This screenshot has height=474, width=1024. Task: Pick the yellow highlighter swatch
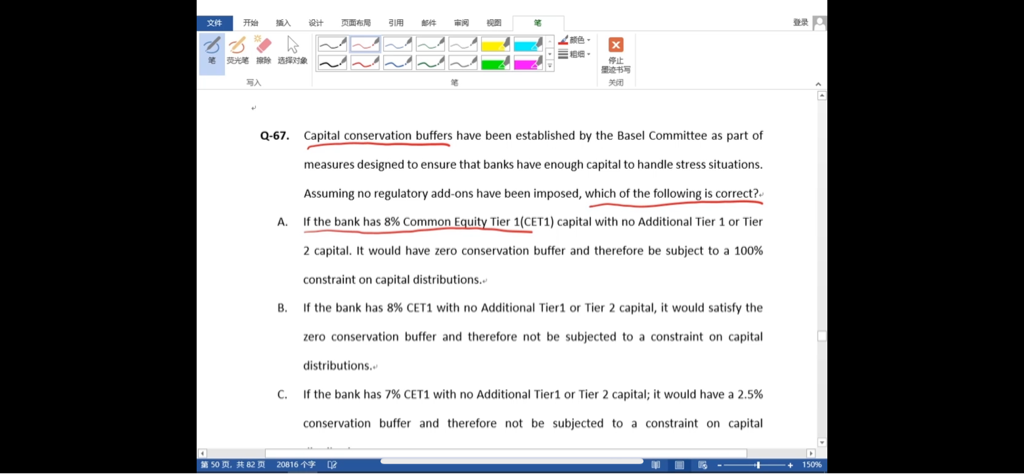(495, 44)
